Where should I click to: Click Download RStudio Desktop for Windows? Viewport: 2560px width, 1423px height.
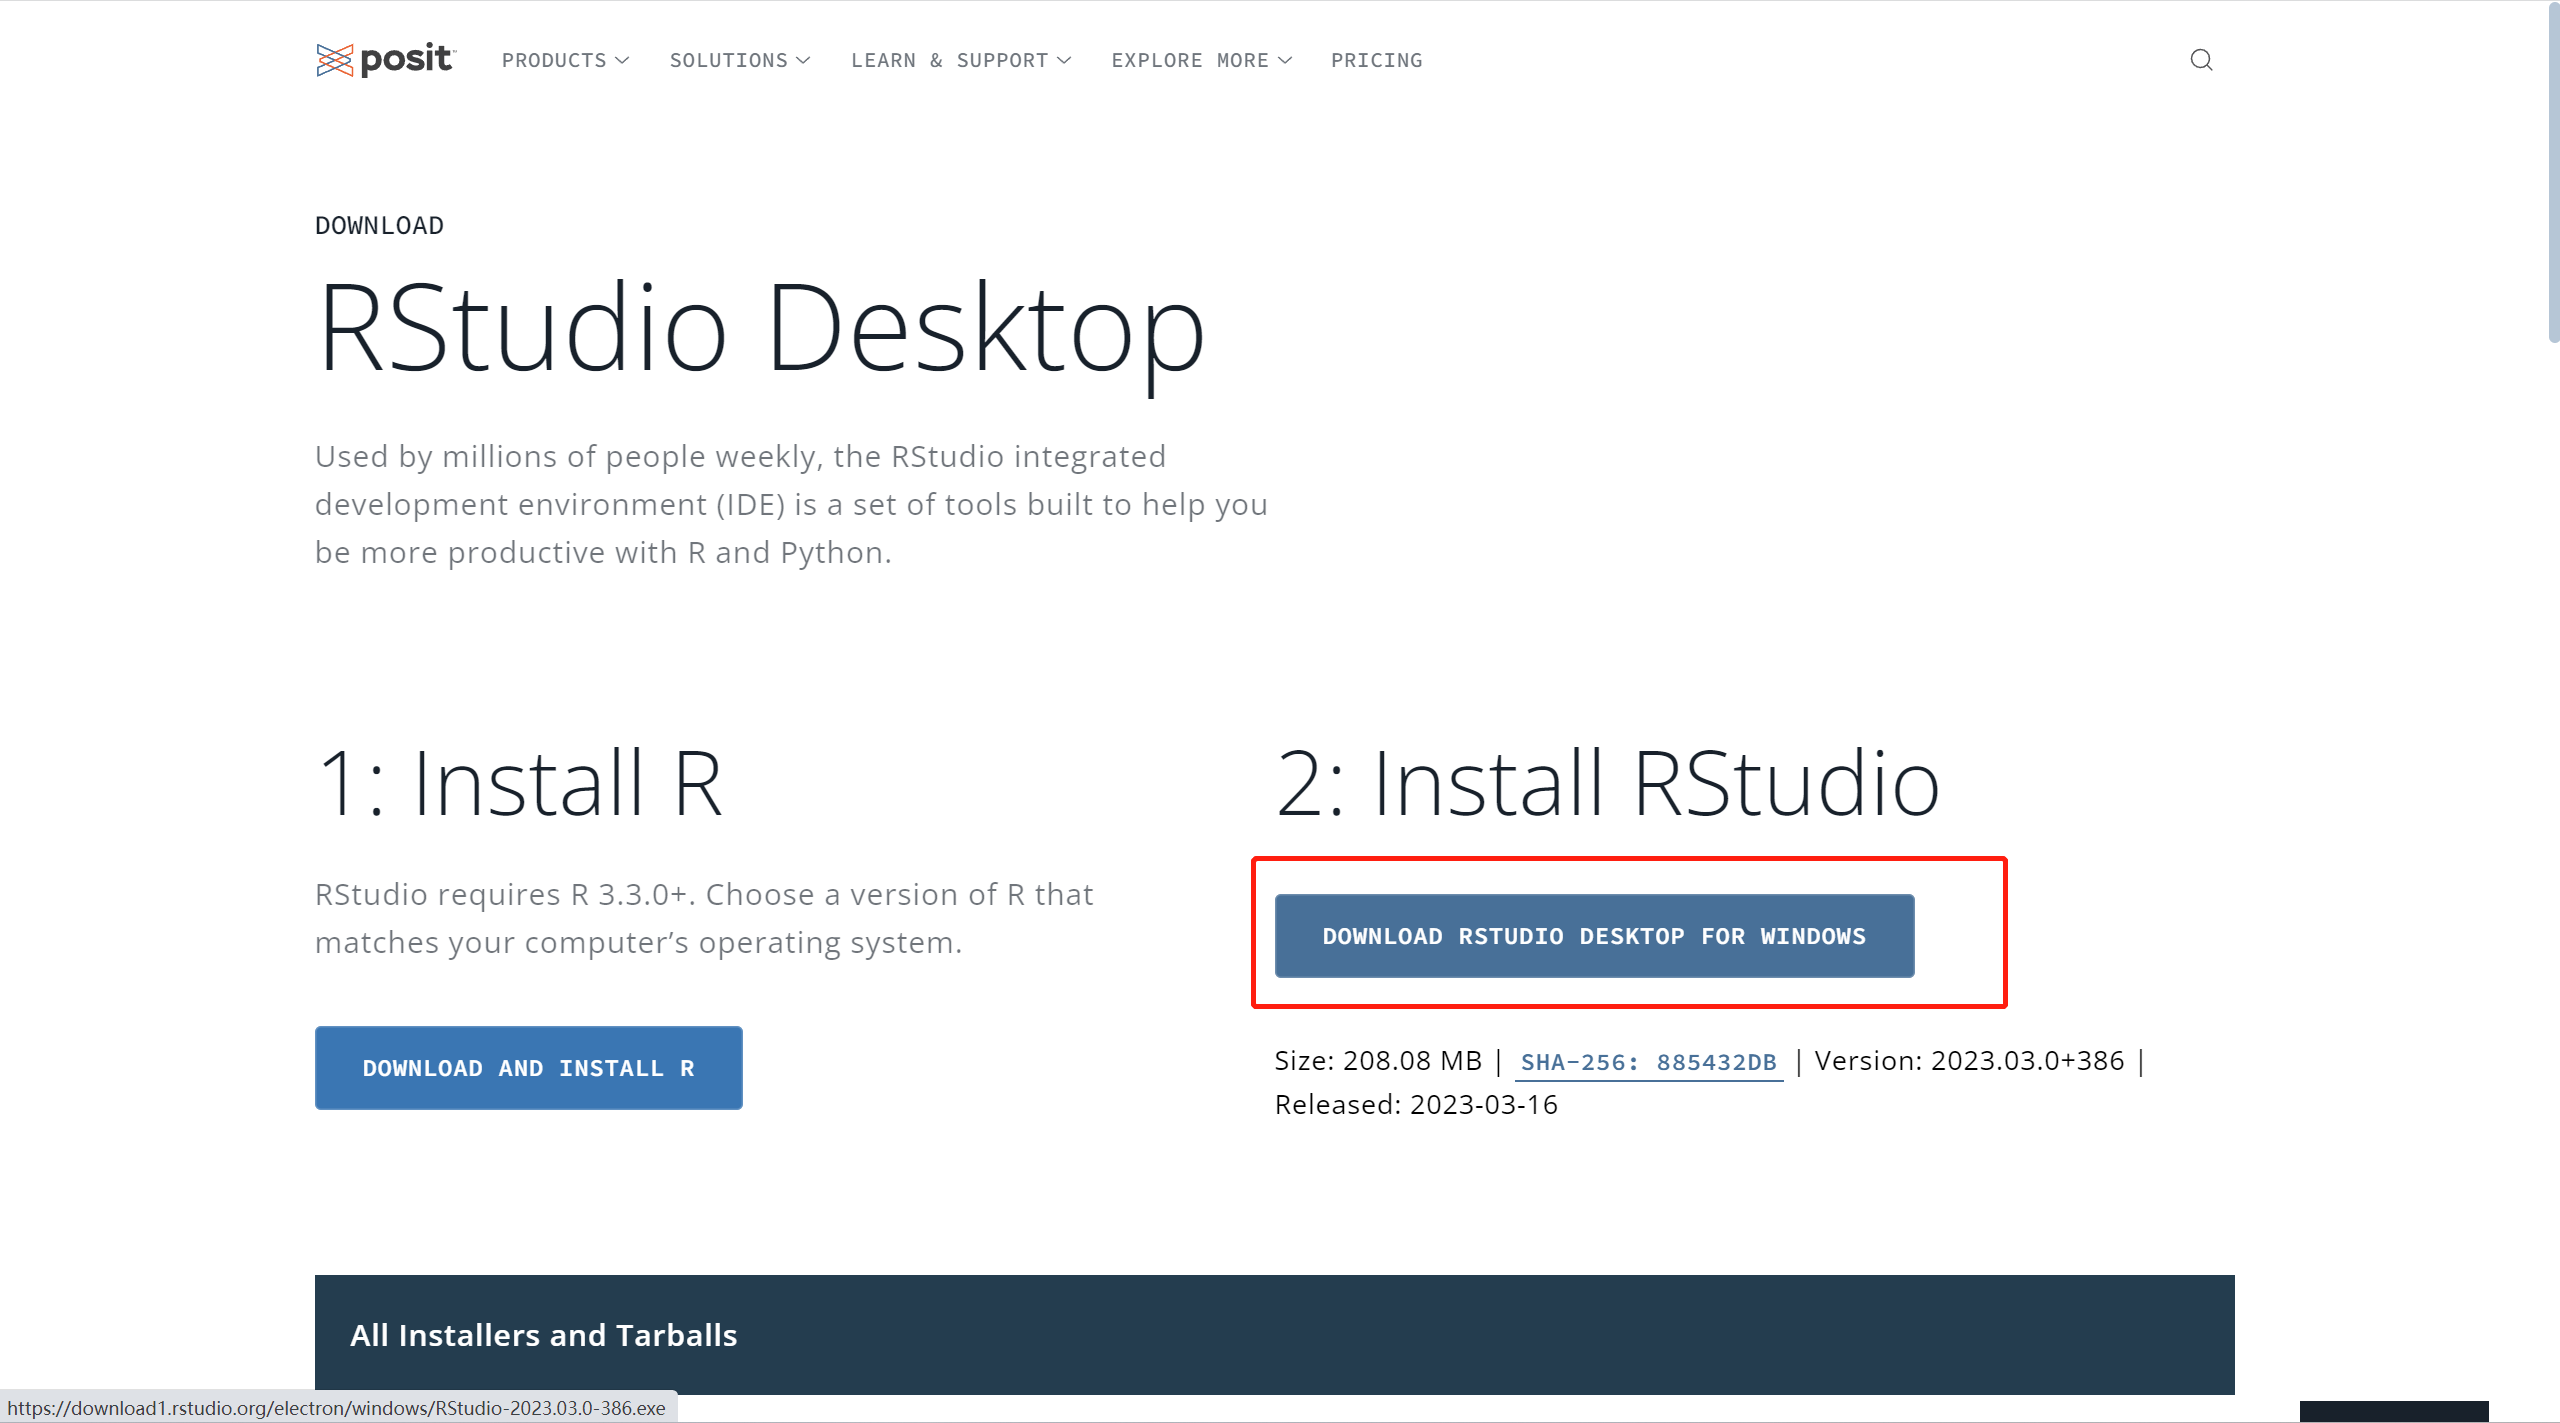tap(1594, 935)
